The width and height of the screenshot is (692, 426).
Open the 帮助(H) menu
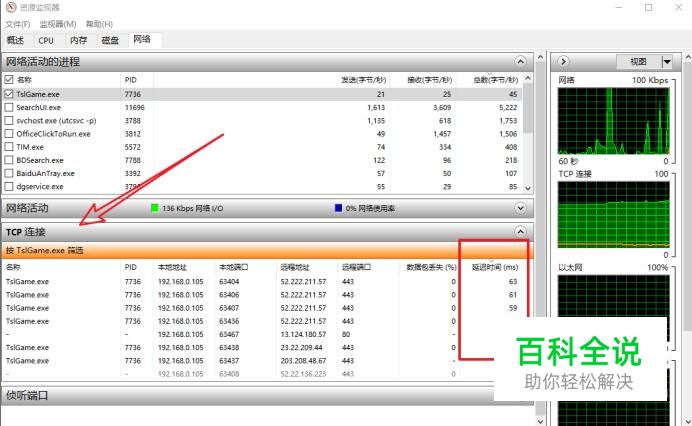[99, 24]
